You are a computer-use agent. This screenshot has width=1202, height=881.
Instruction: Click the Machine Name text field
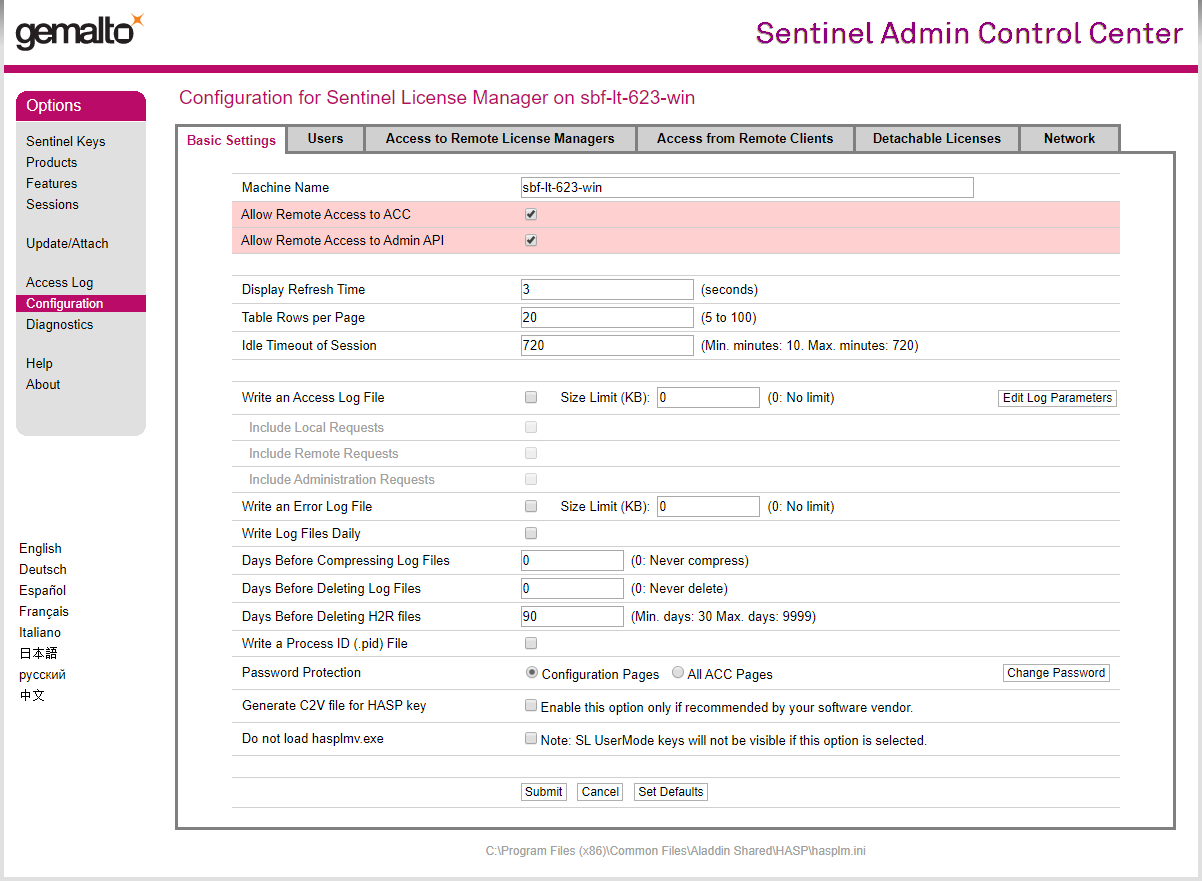click(x=746, y=188)
